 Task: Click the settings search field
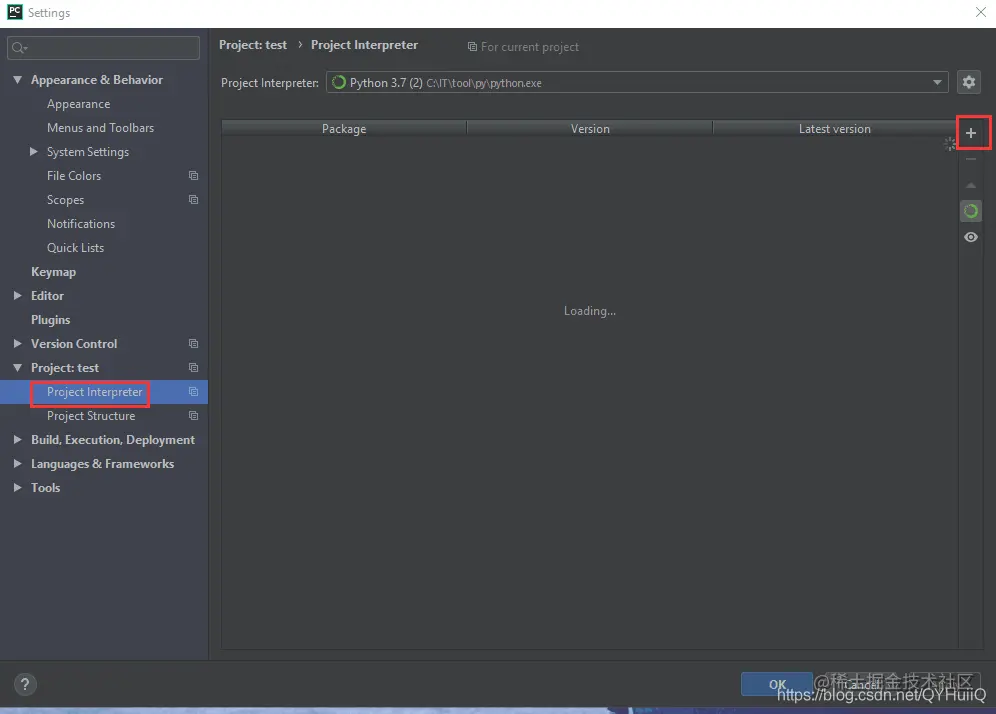coord(104,48)
